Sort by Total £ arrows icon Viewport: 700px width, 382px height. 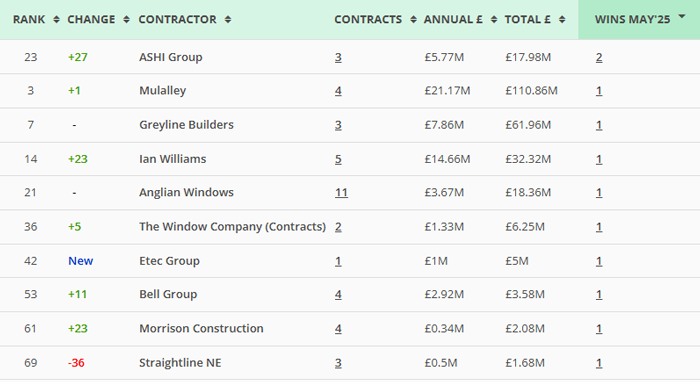(x=562, y=20)
